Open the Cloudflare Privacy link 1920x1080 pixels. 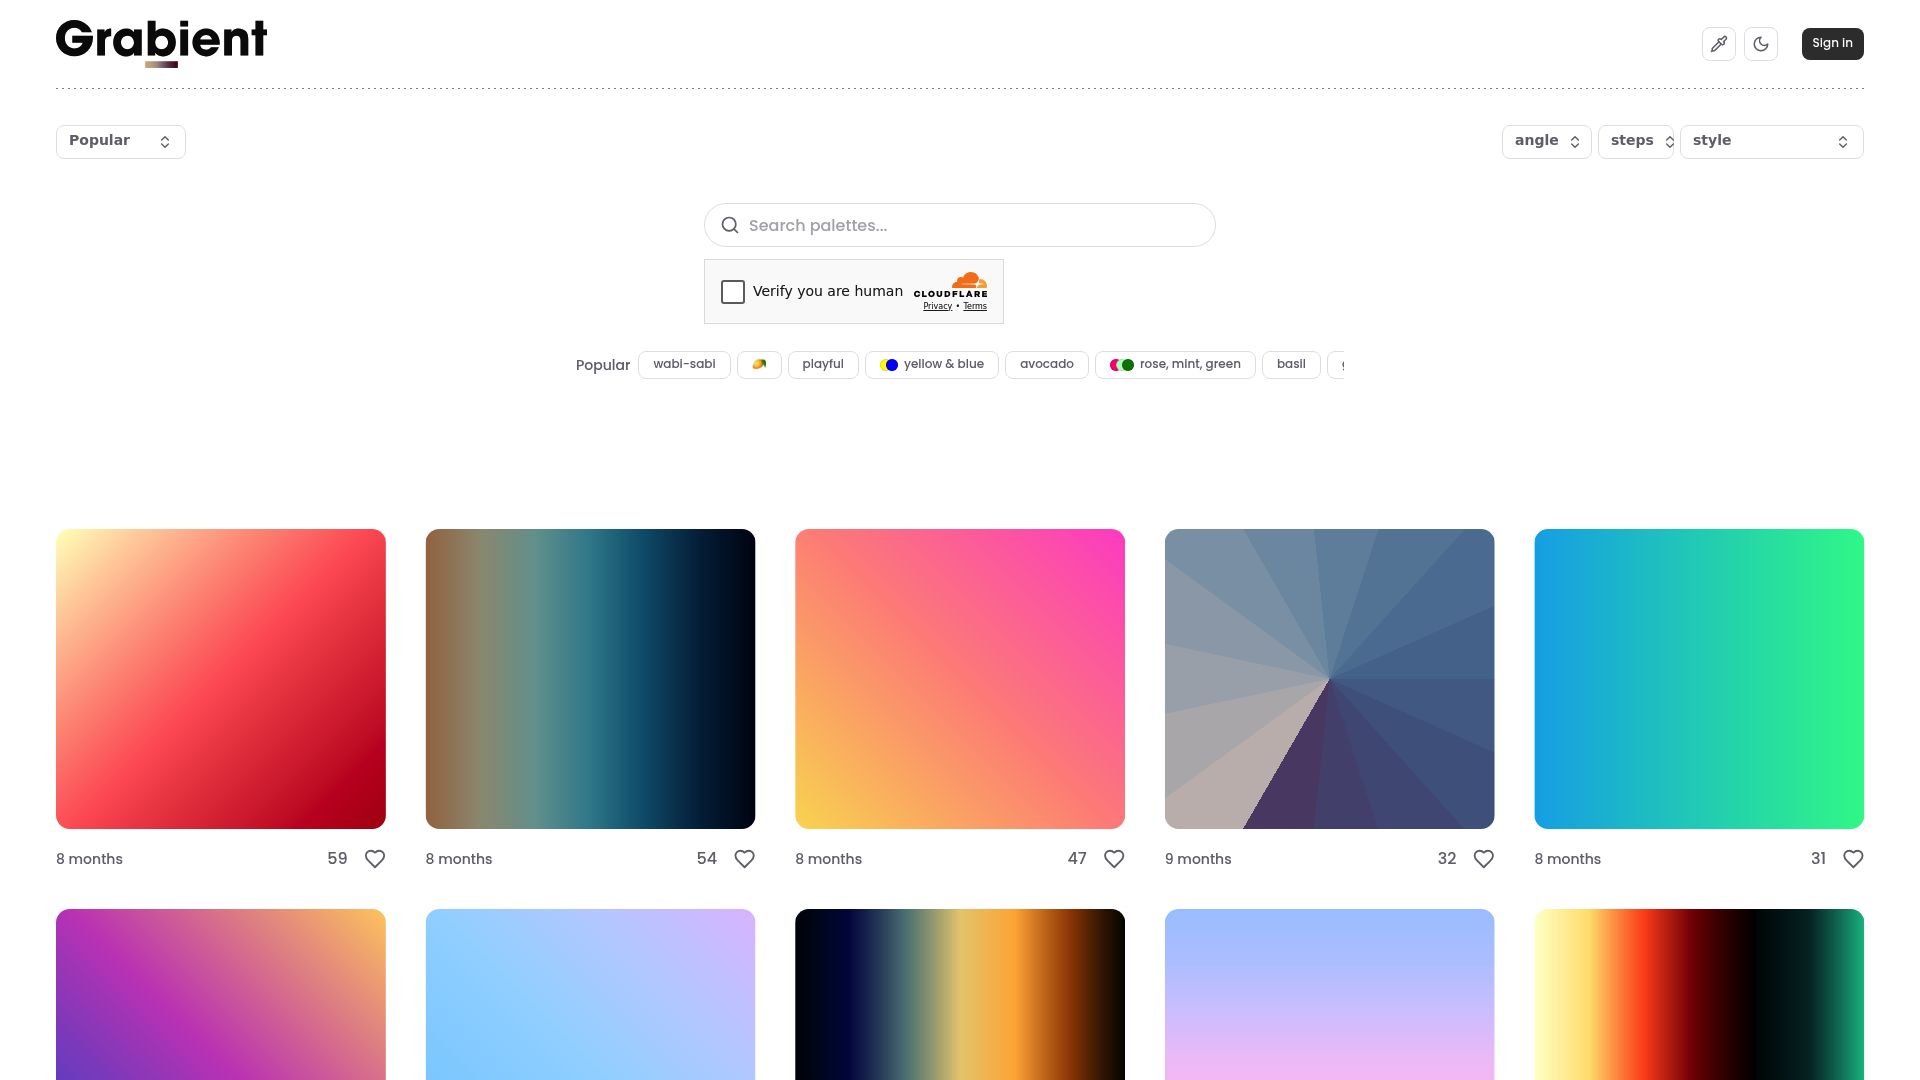937,305
